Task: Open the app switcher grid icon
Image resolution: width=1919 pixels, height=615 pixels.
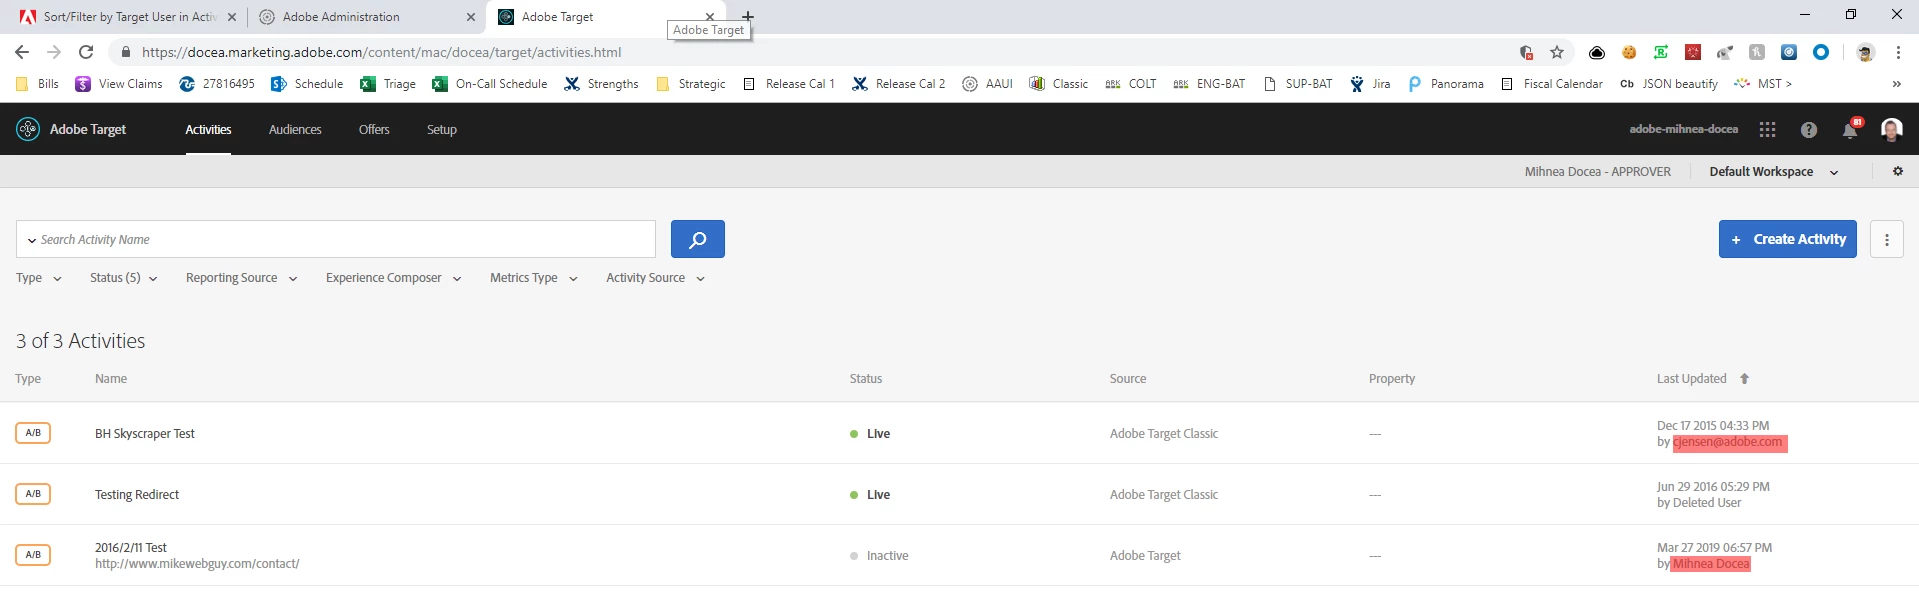Action: tap(1767, 129)
